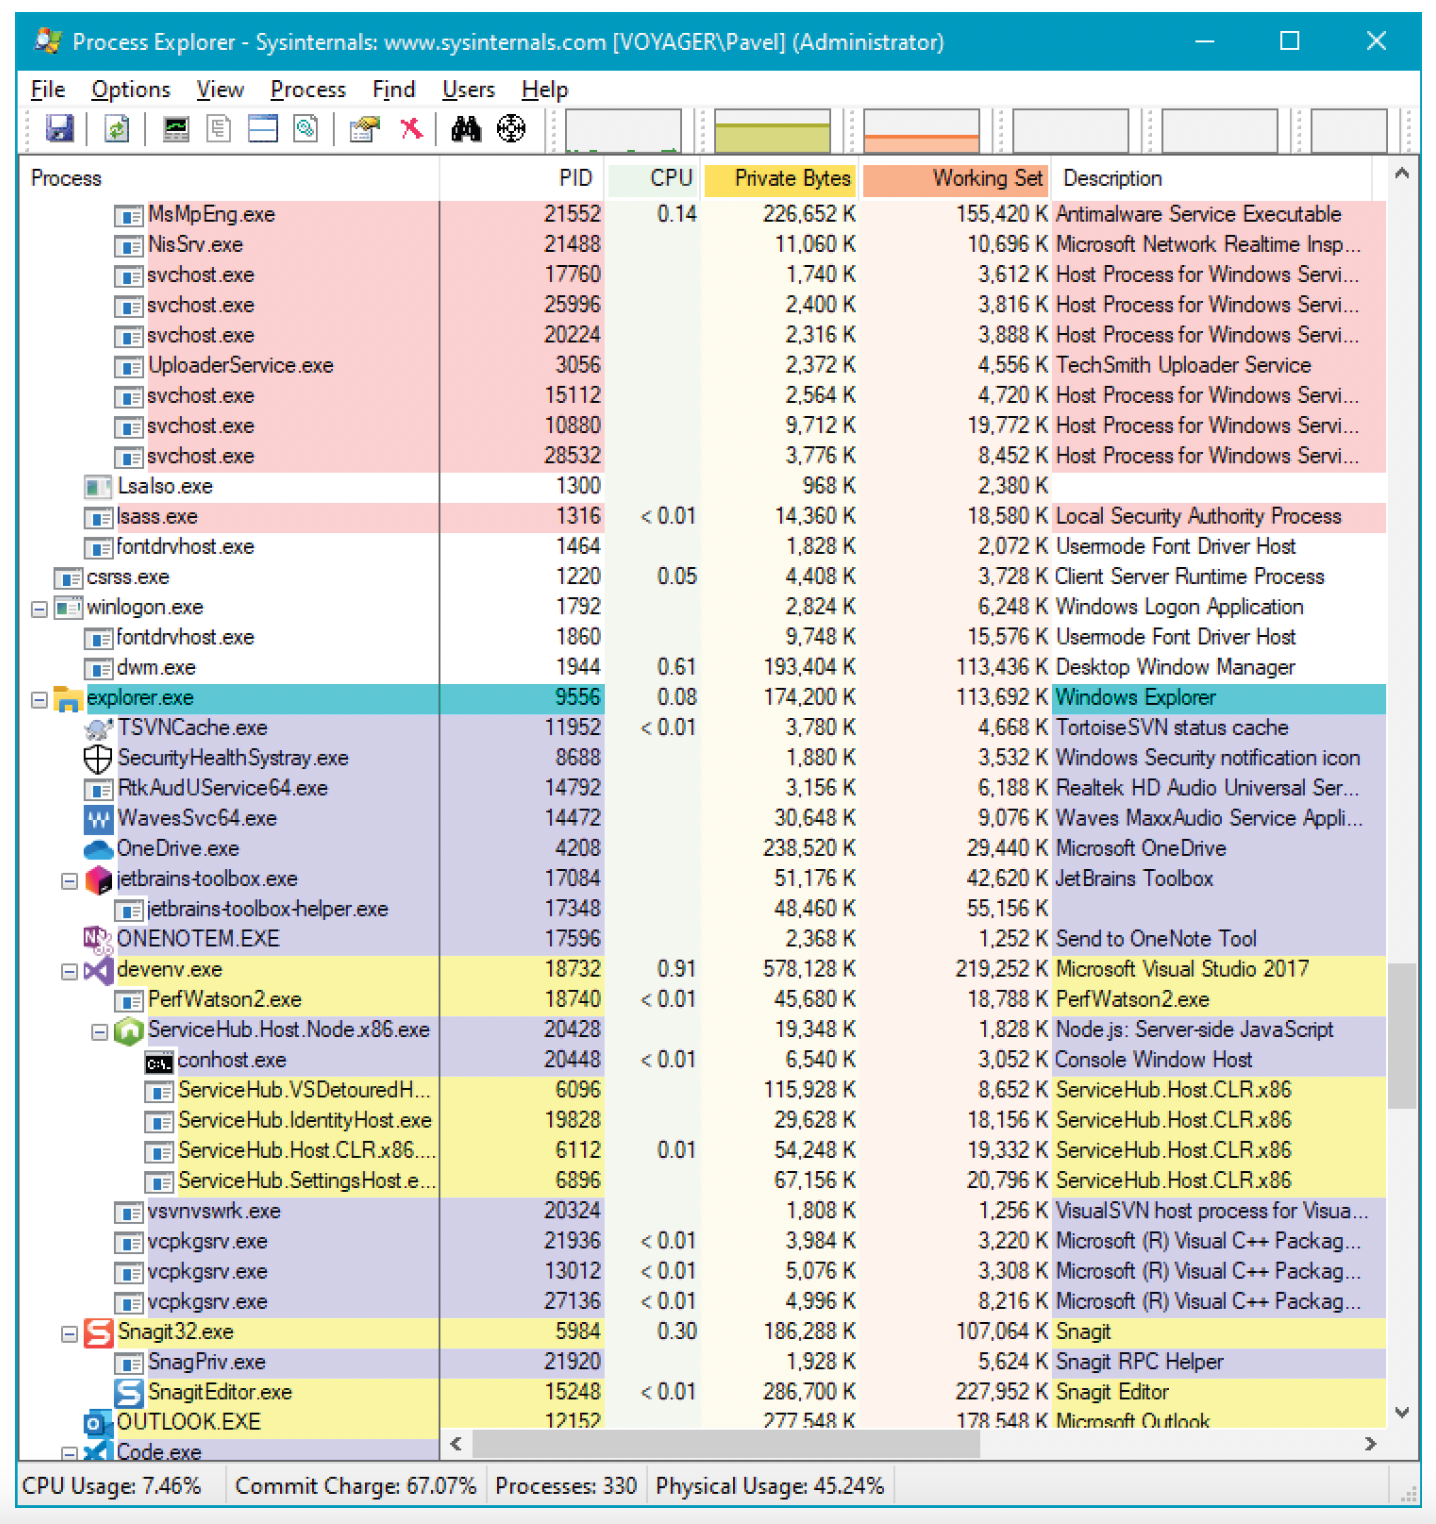Open the View menu
Screen dimensions: 1436x1524
(220, 89)
